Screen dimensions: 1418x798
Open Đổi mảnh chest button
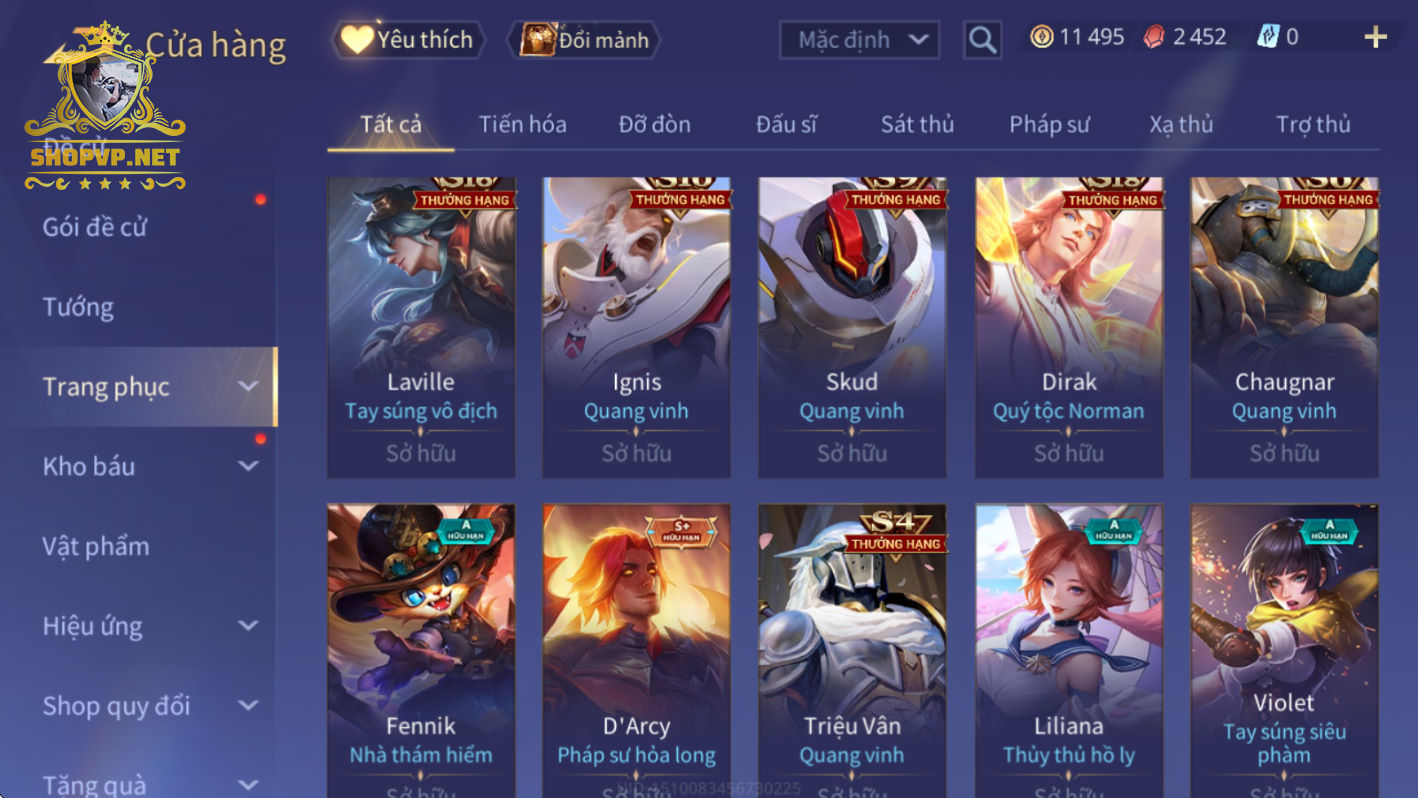tap(585, 40)
